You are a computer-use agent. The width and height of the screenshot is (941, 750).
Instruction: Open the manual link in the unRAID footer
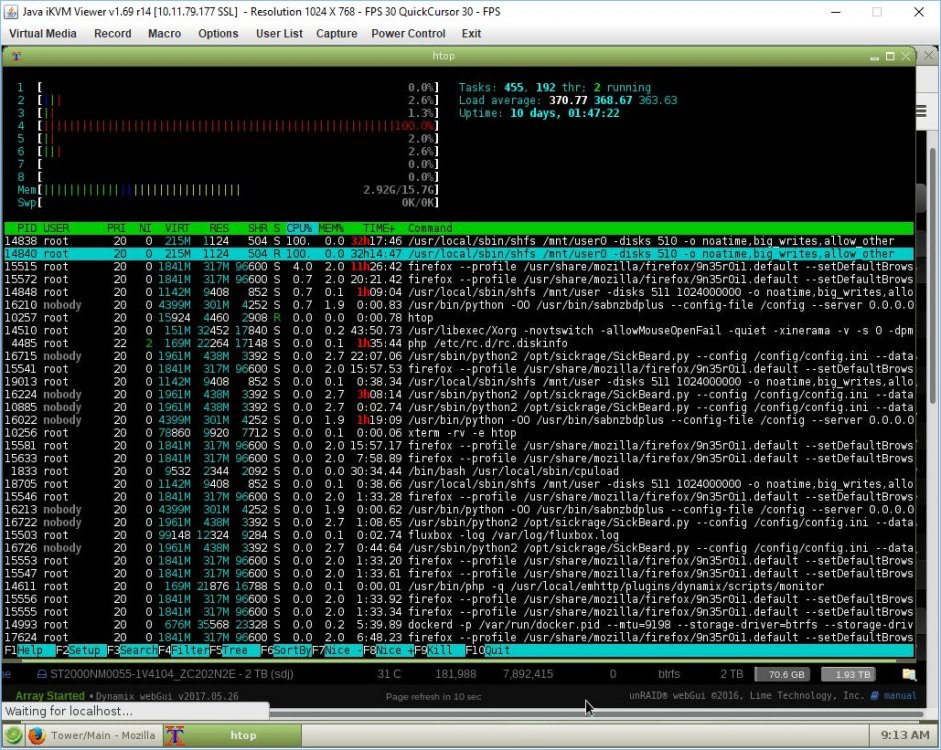click(x=899, y=696)
